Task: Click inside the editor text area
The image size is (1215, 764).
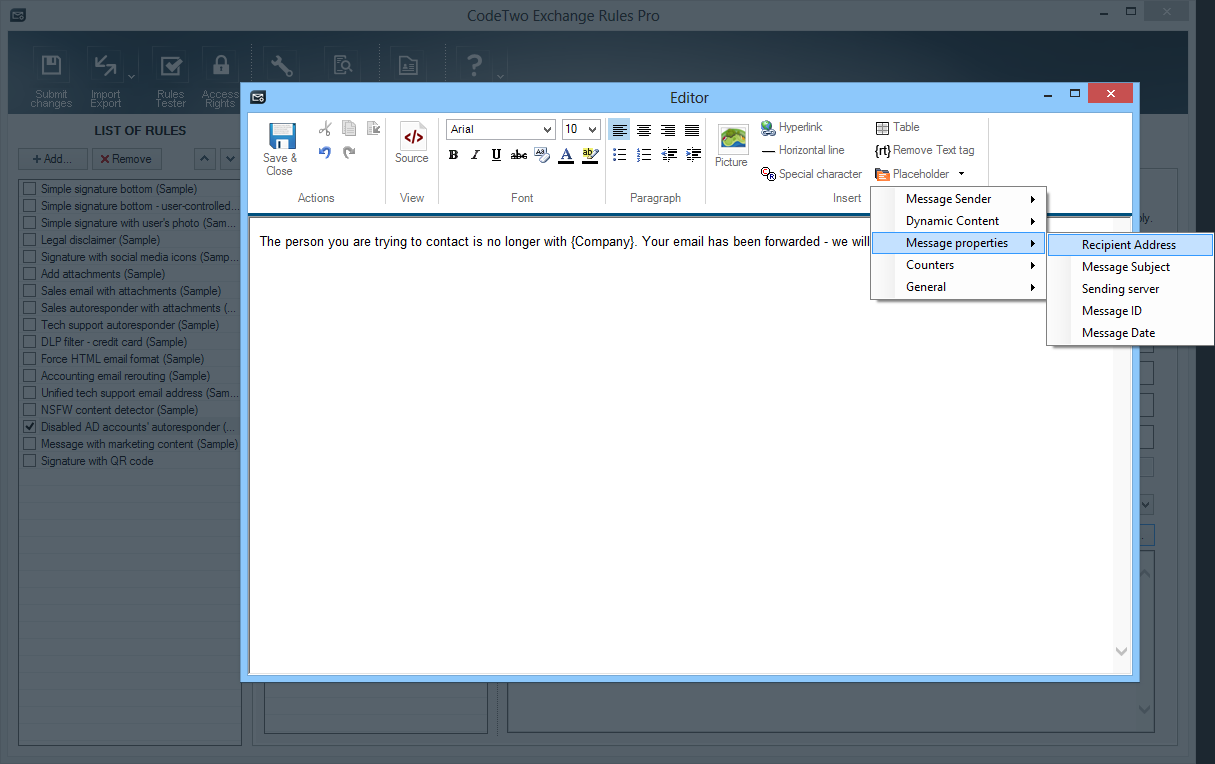Action: [x=680, y=450]
